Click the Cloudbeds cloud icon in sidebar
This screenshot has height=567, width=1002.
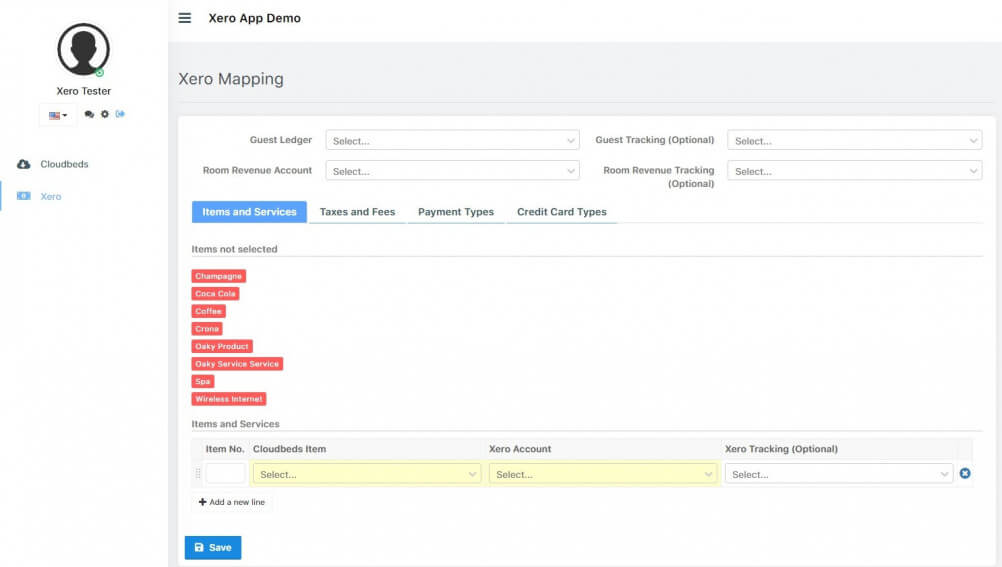[x=24, y=164]
